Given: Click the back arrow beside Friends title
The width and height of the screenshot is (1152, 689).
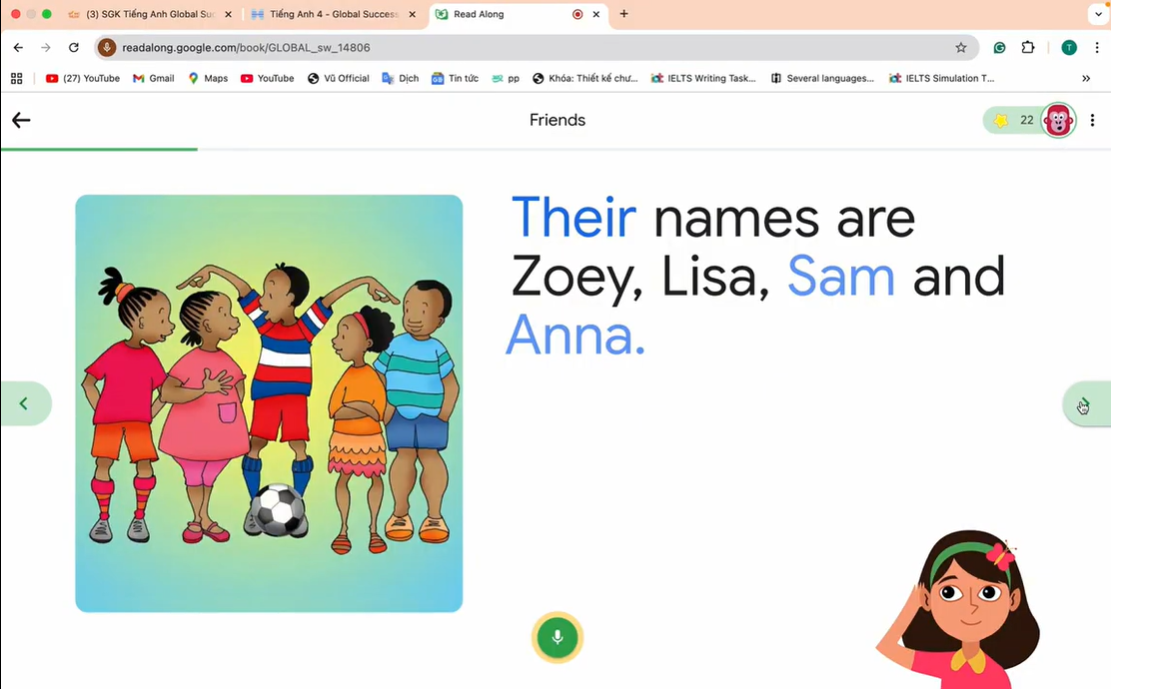Looking at the screenshot, I should click(x=21, y=120).
